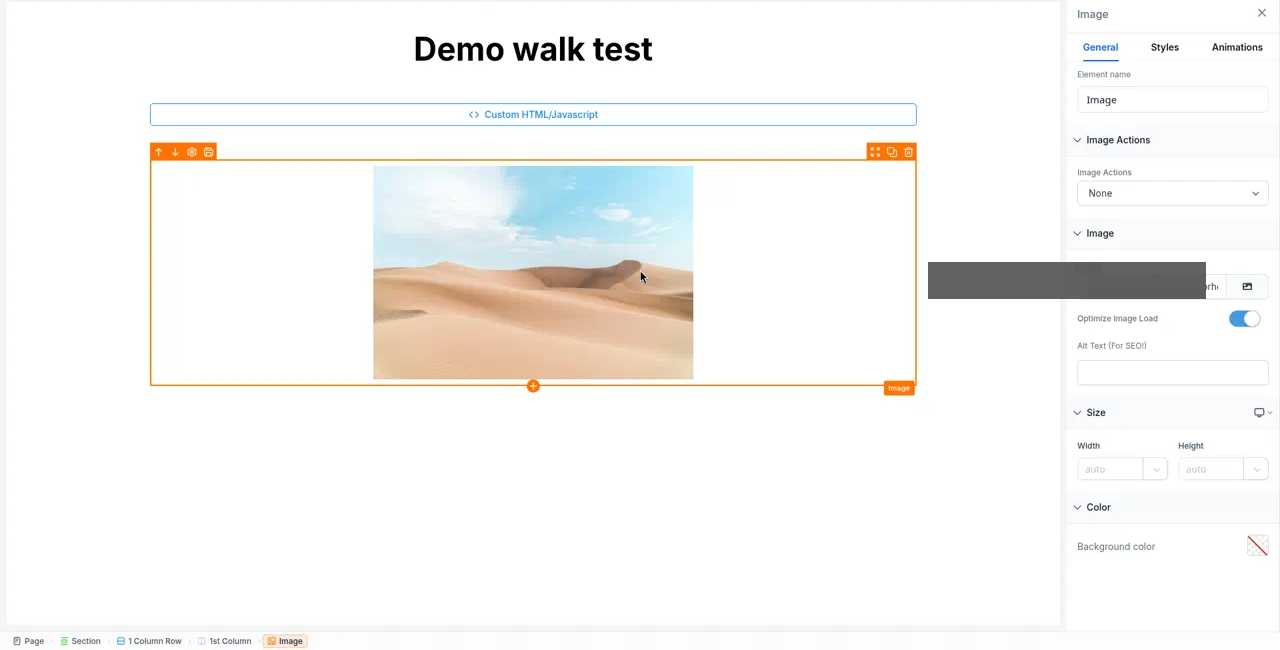Open element settings gear on image toolbar
This screenshot has height=650, width=1280.
[x=192, y=152]
